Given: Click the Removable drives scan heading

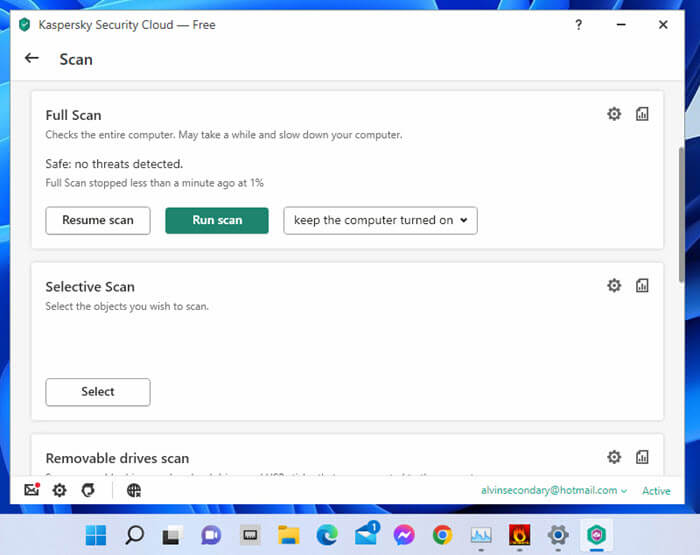Looking at the screenshot, I should [x=117, y=459].
